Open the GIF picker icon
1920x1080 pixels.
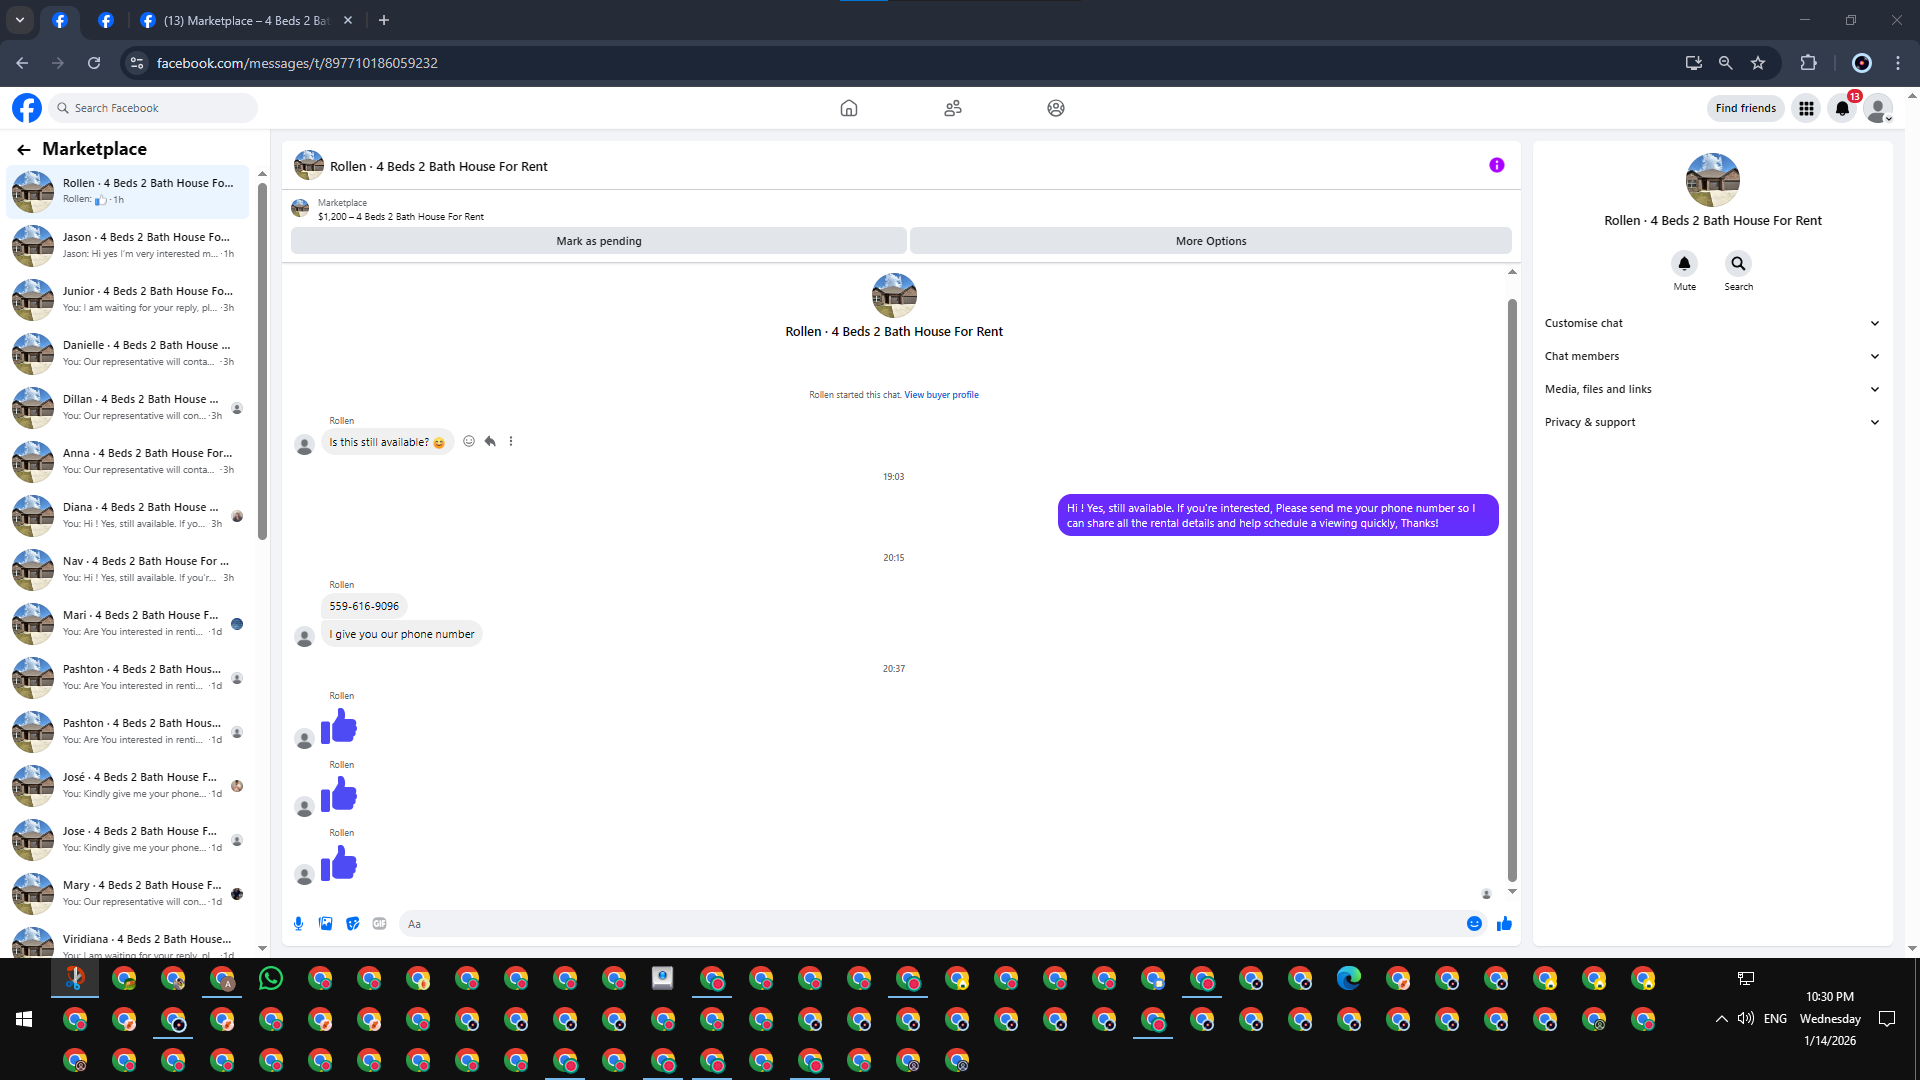point(379,924)
